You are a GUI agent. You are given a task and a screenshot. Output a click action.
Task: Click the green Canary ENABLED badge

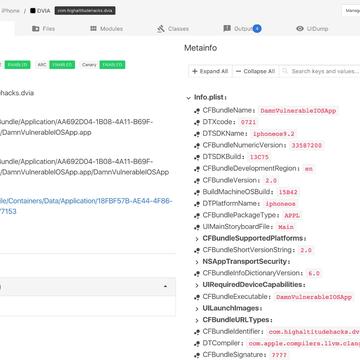[112, 65]
